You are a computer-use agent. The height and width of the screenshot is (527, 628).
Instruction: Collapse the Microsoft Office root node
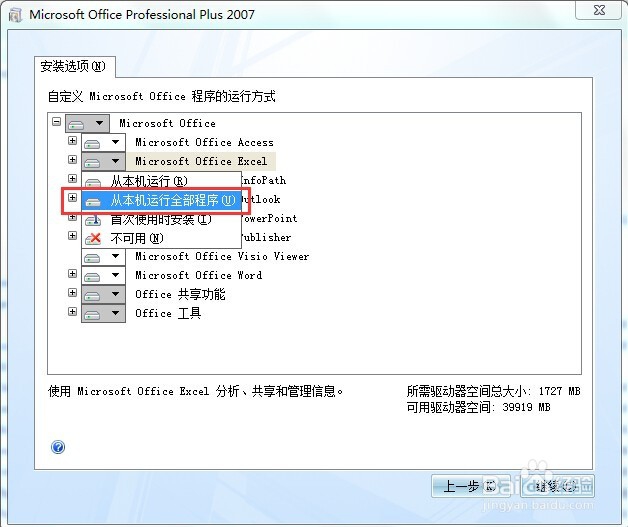(x=56, y=121)
